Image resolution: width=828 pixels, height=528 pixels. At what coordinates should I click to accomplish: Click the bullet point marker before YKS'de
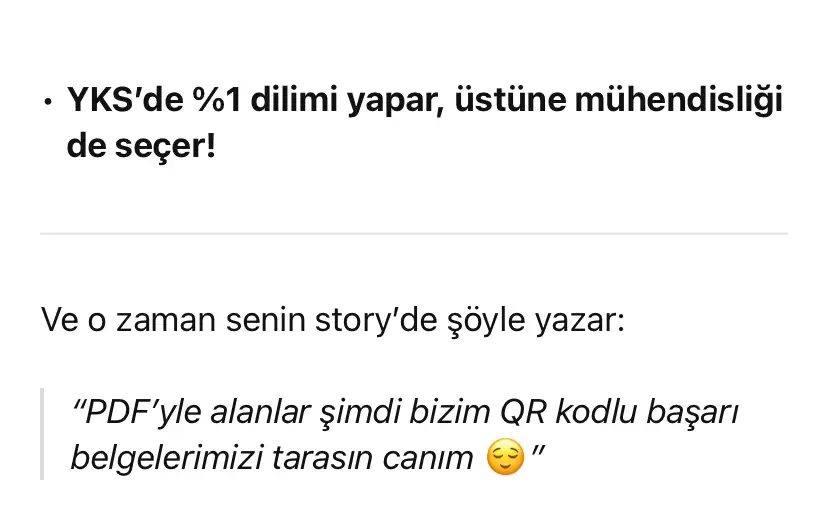(x=47, y=105)
